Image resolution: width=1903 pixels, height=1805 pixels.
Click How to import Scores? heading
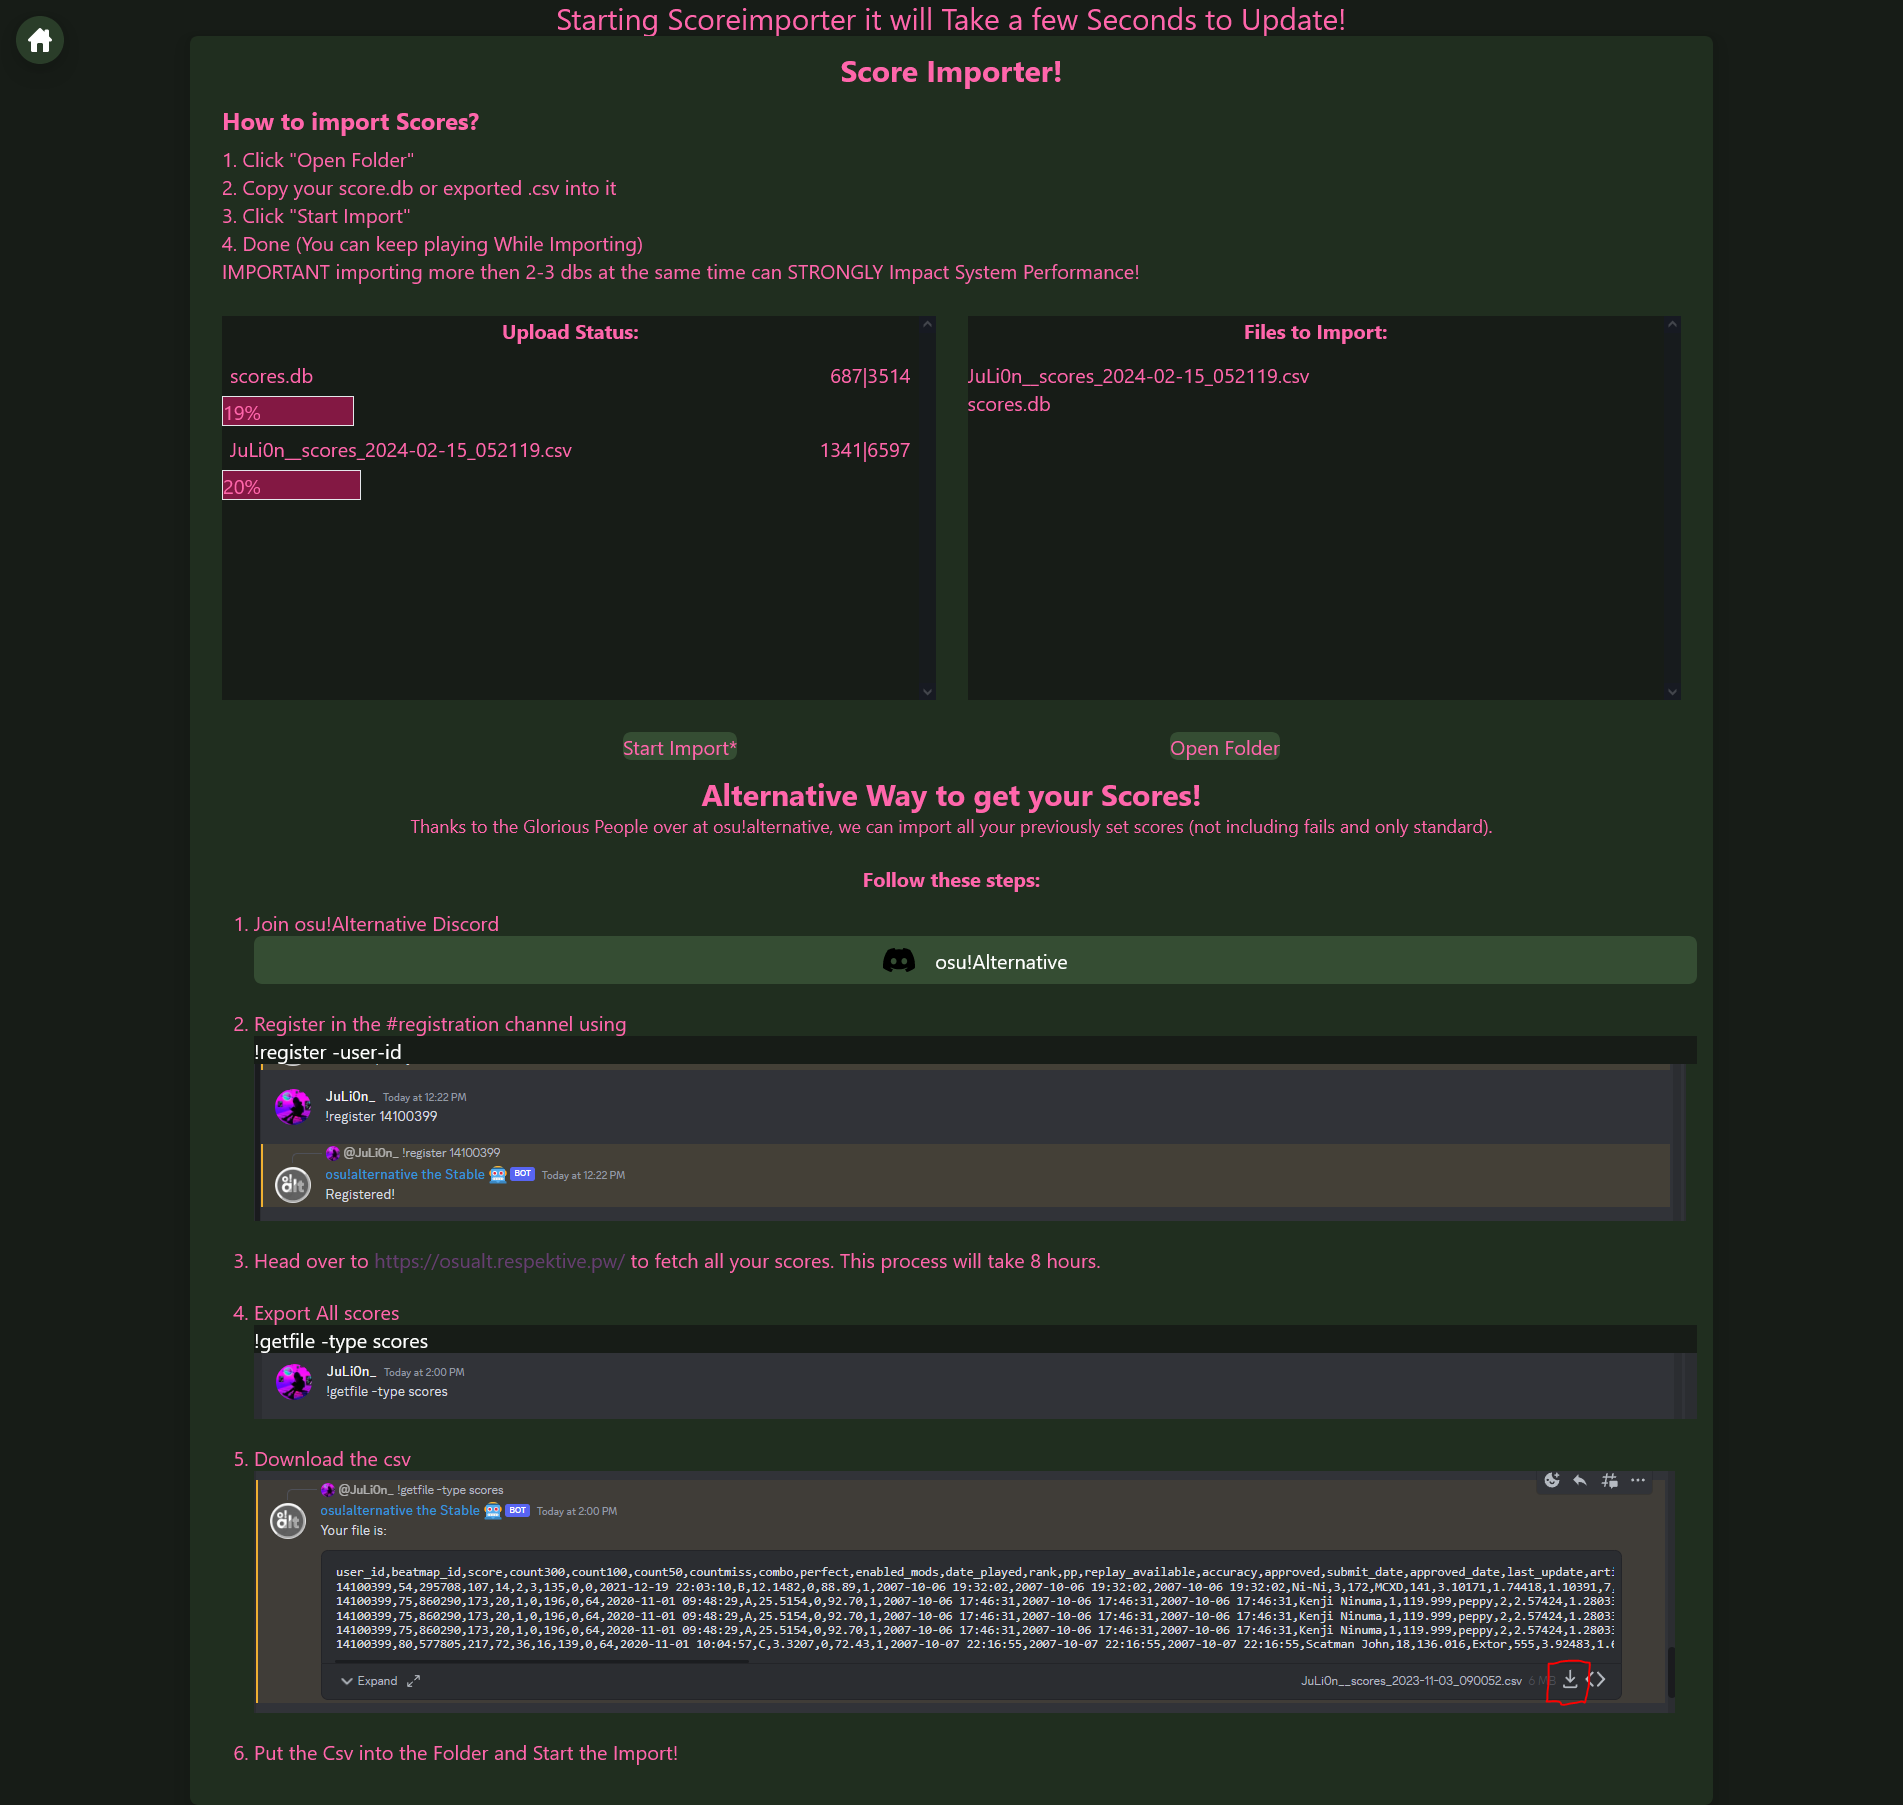point(350,122)
